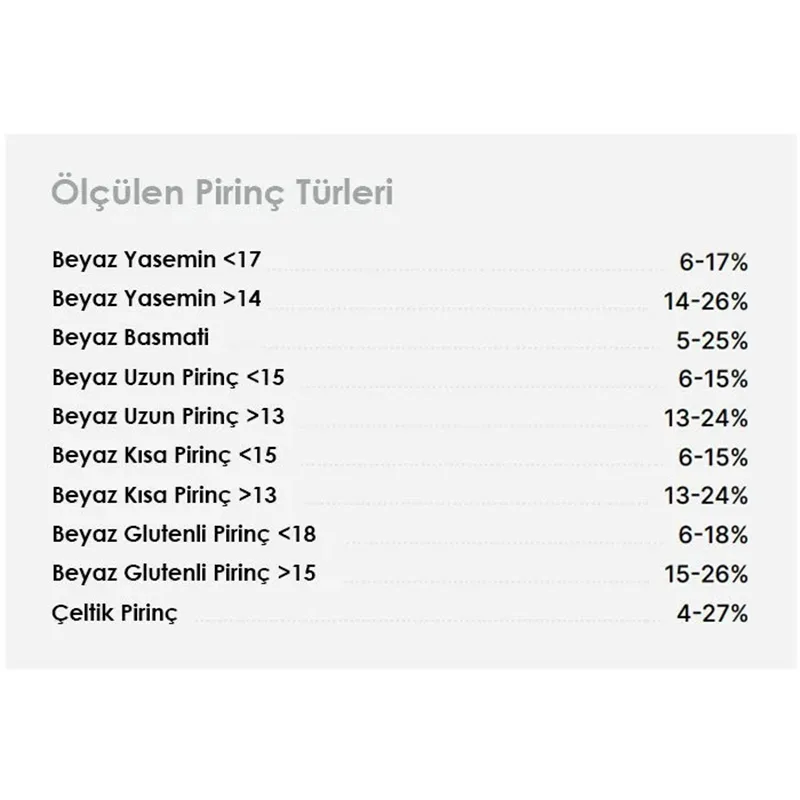
Task: Select the Beyaz Uzun Pirinç >13 label
Action: click(x=168, y=417)
